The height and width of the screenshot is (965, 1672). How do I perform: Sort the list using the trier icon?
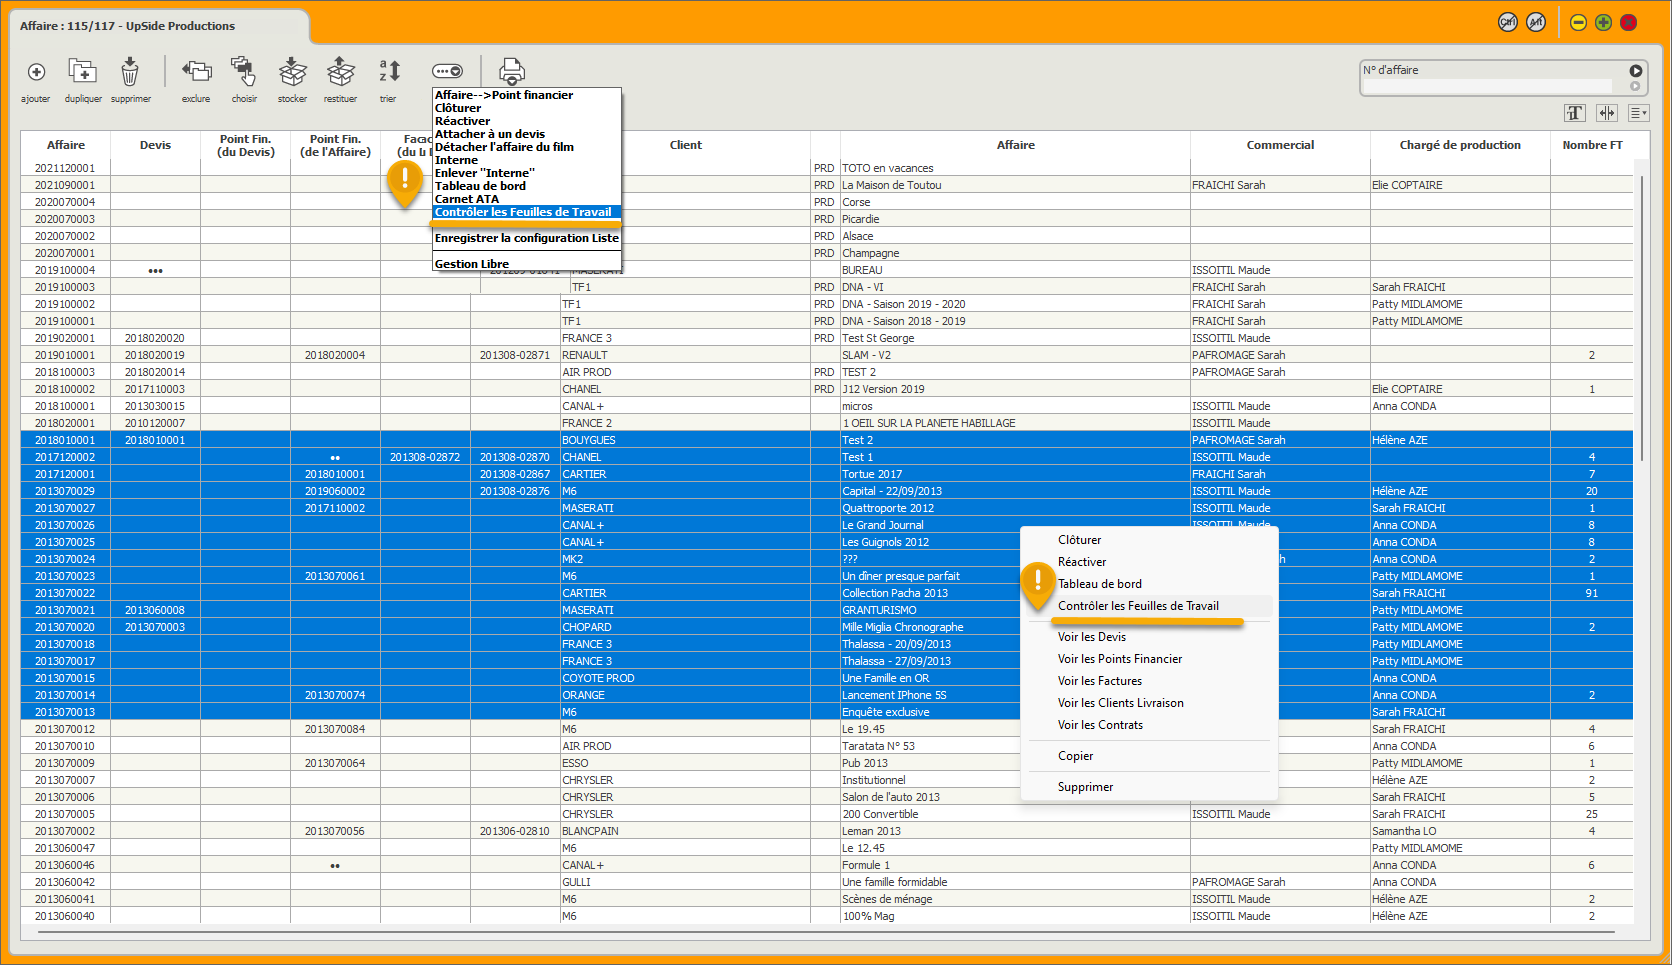click(x=389, y=72)
